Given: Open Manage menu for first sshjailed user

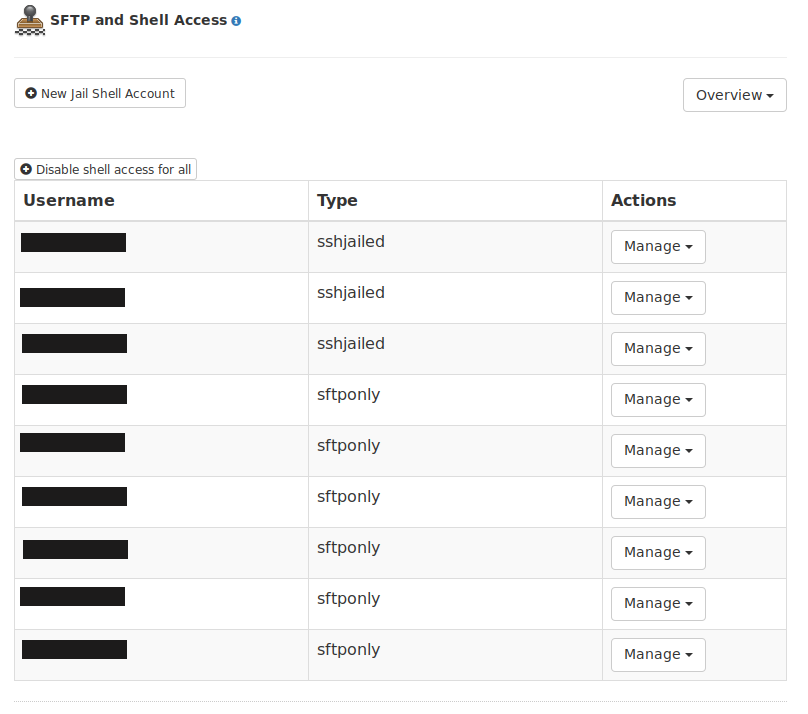Looking at the screenshot, I should click(x=658, y=247).
